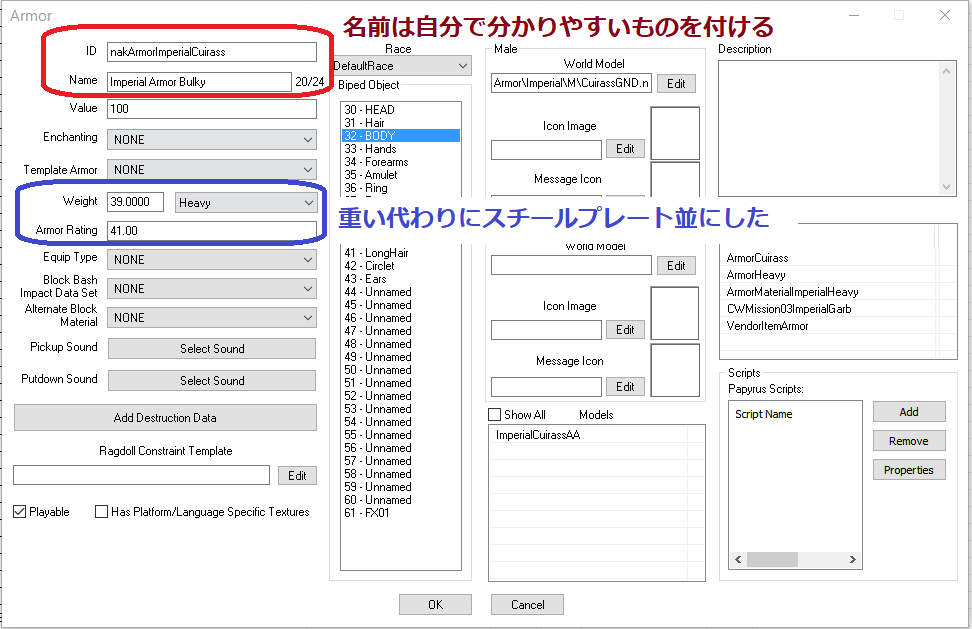
Task: Open the Heavy armor type dropdown
Action: 245,203
